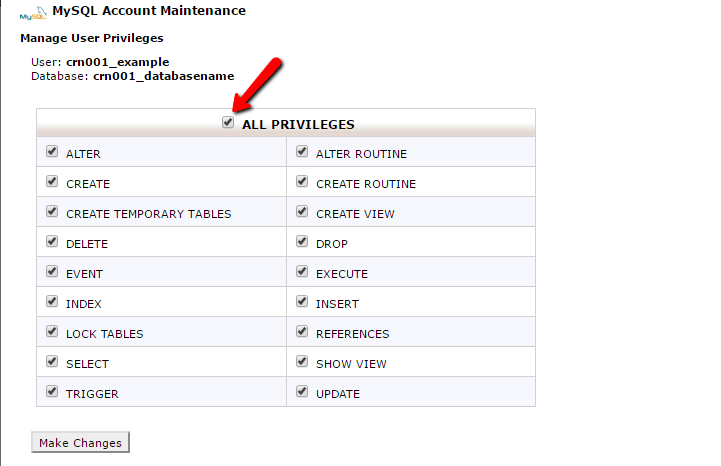This screenshot has width=721, height=466.
Task: Uncheck the DROP privilege checkbox
Action: tap(302, 242)
